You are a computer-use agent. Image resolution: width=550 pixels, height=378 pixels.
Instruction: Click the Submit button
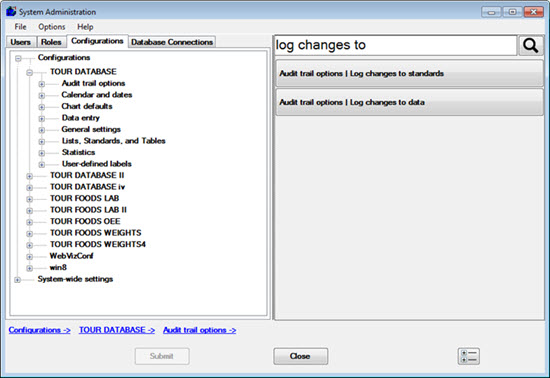point(162,356)
